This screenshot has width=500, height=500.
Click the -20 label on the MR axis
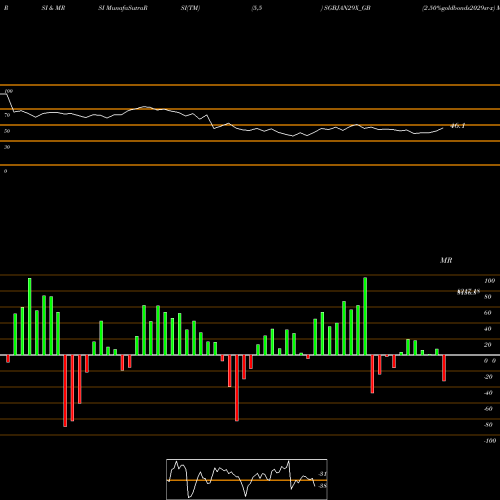pyautogui.click(x=488, y=377)
